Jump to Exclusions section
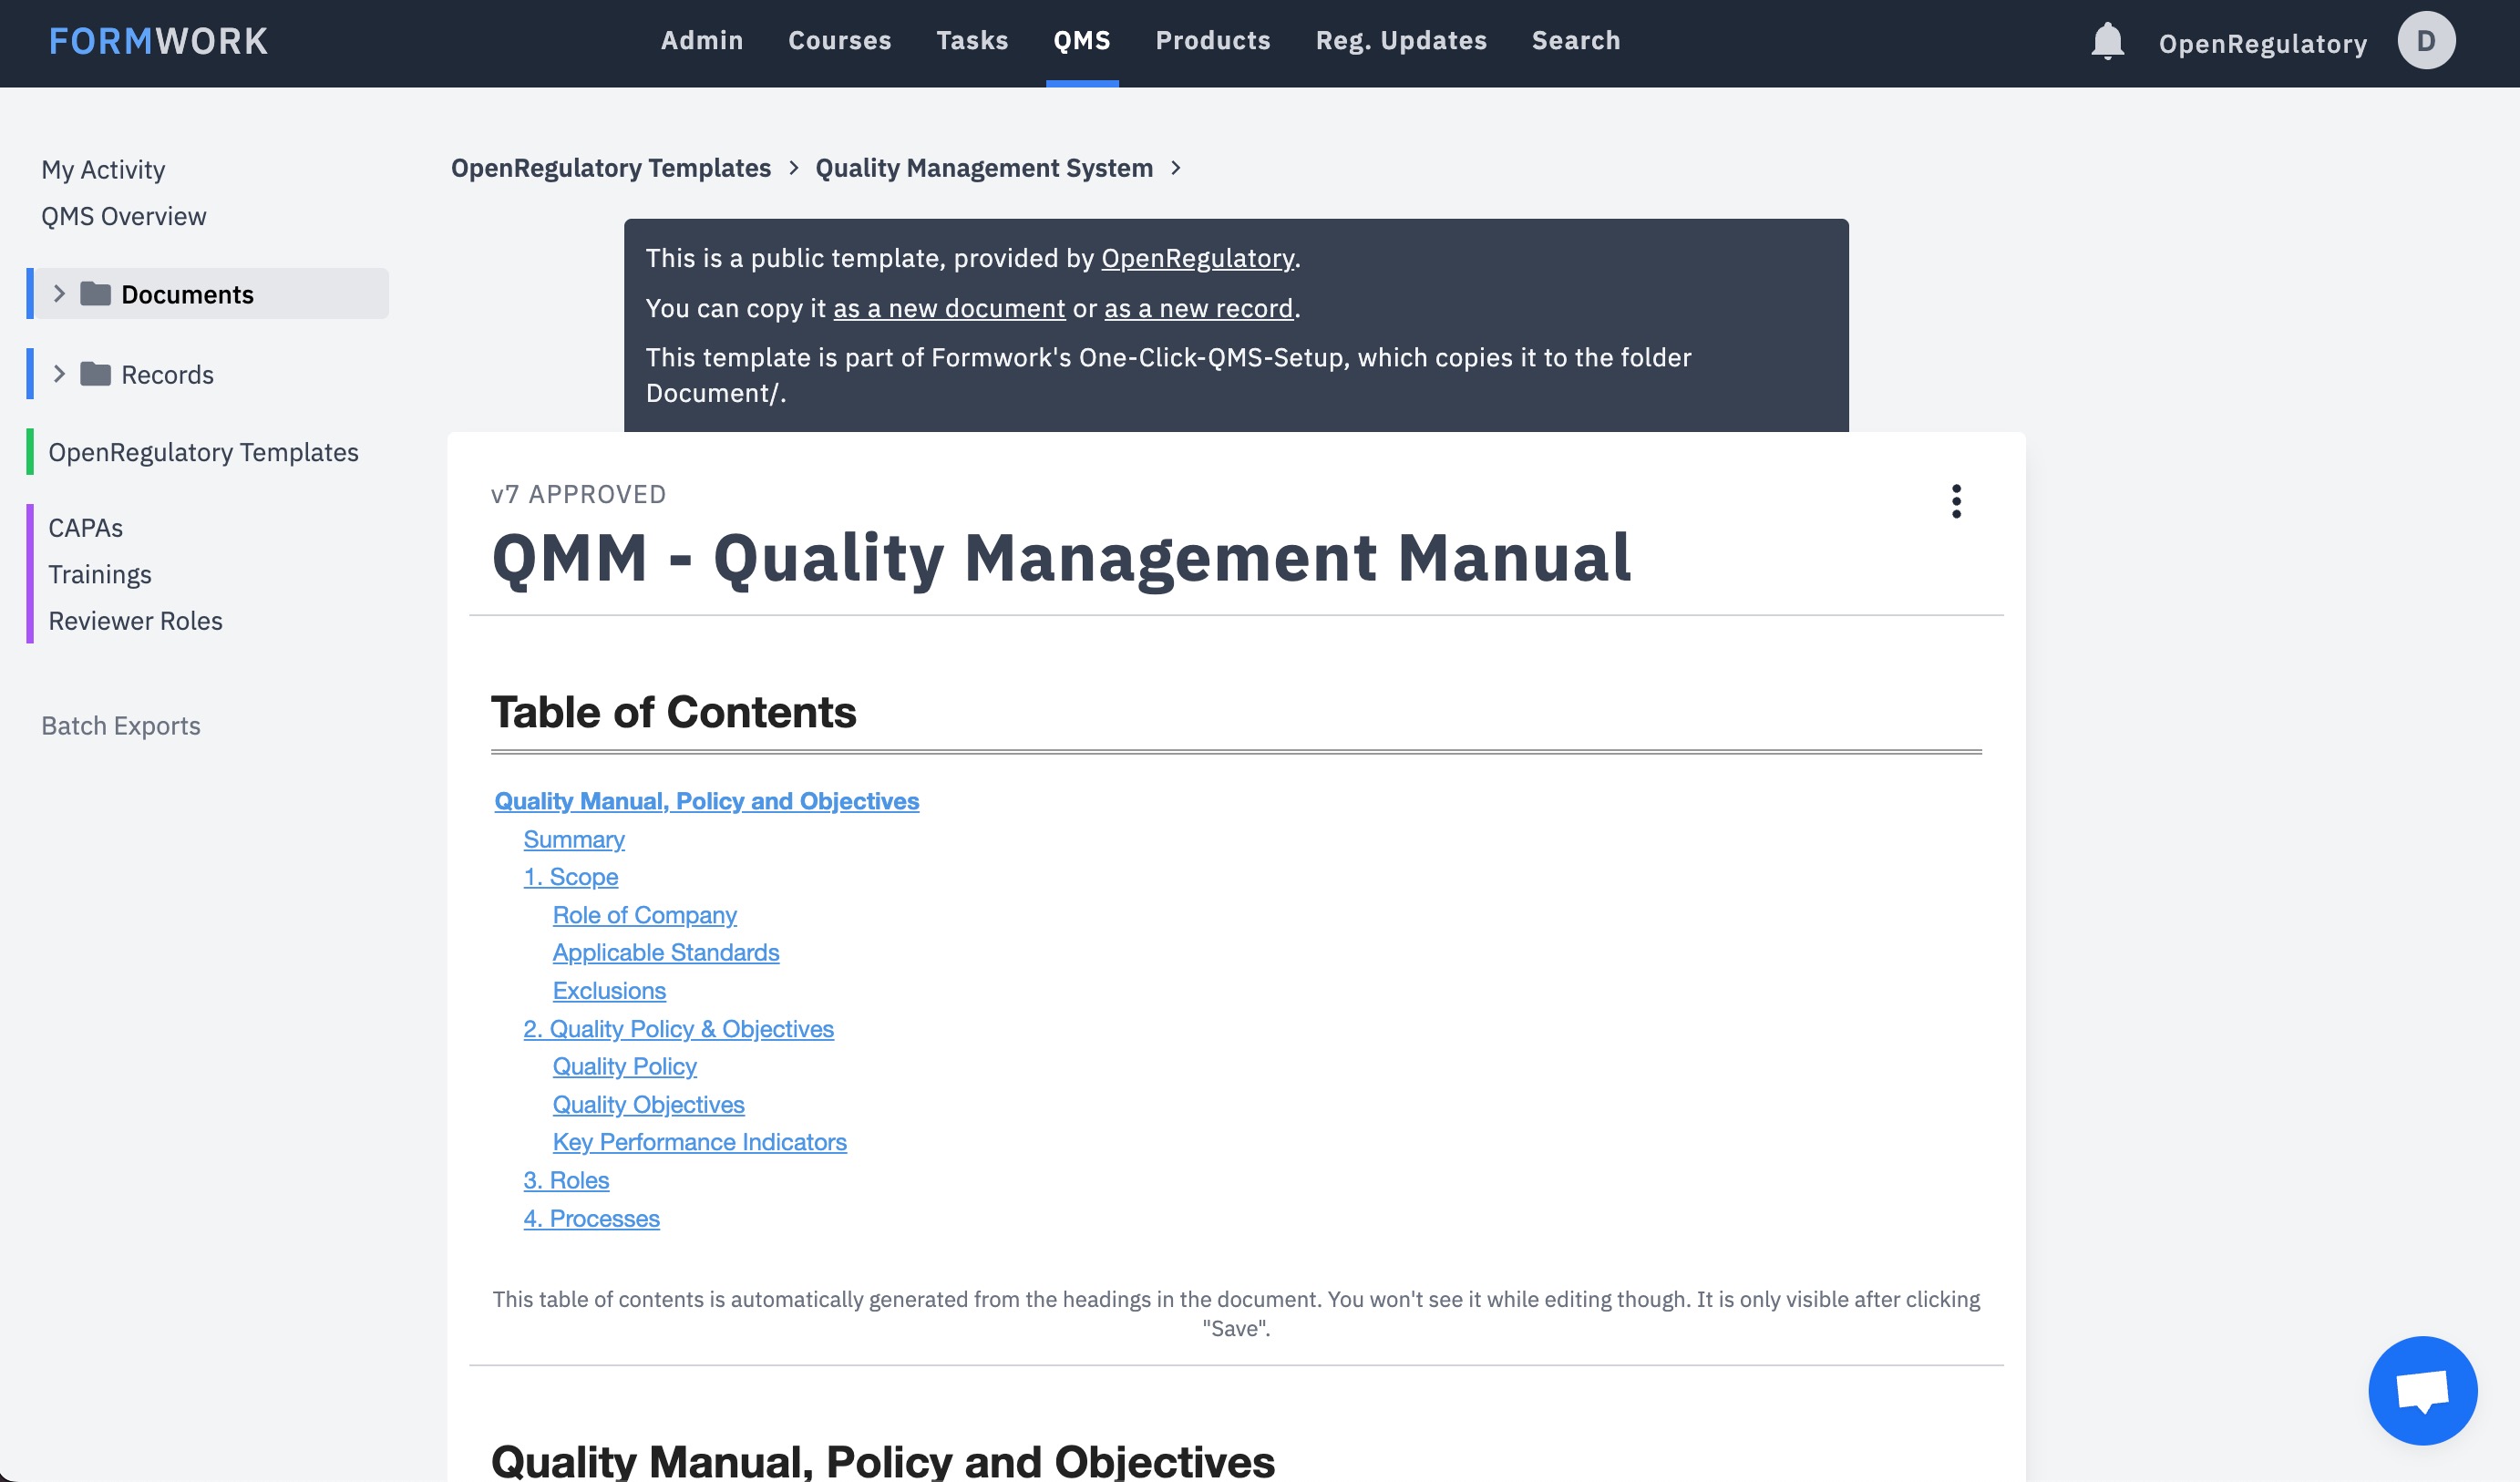Screen dimensions: 2520x1482 pos(609,990)
